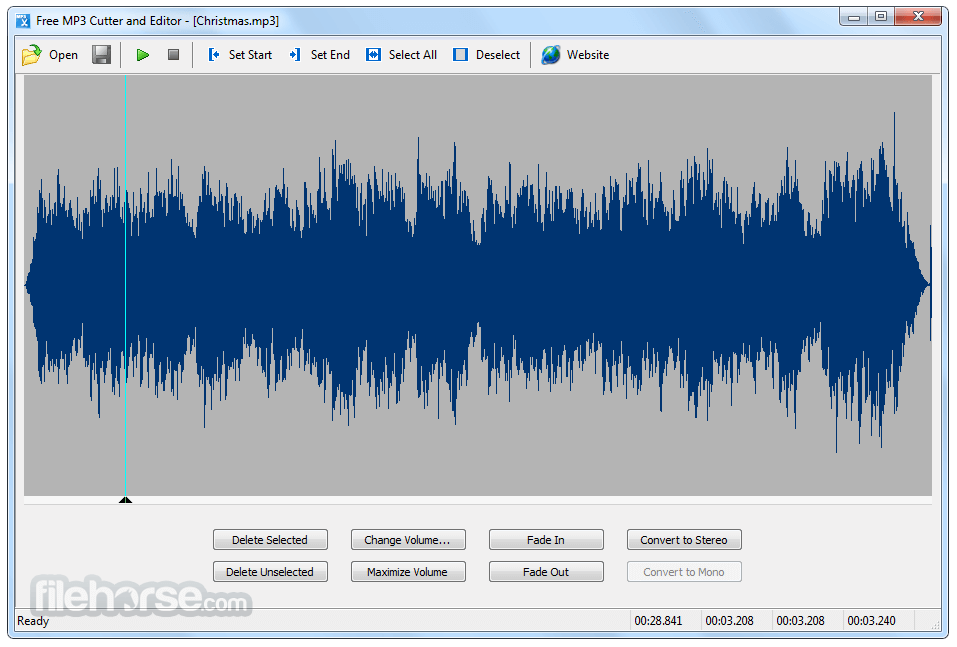The width and height of the screenshot is (957, 647).
Task: Apply Fade Out effect
Action: pyautogui.click(x=546, y=572)
